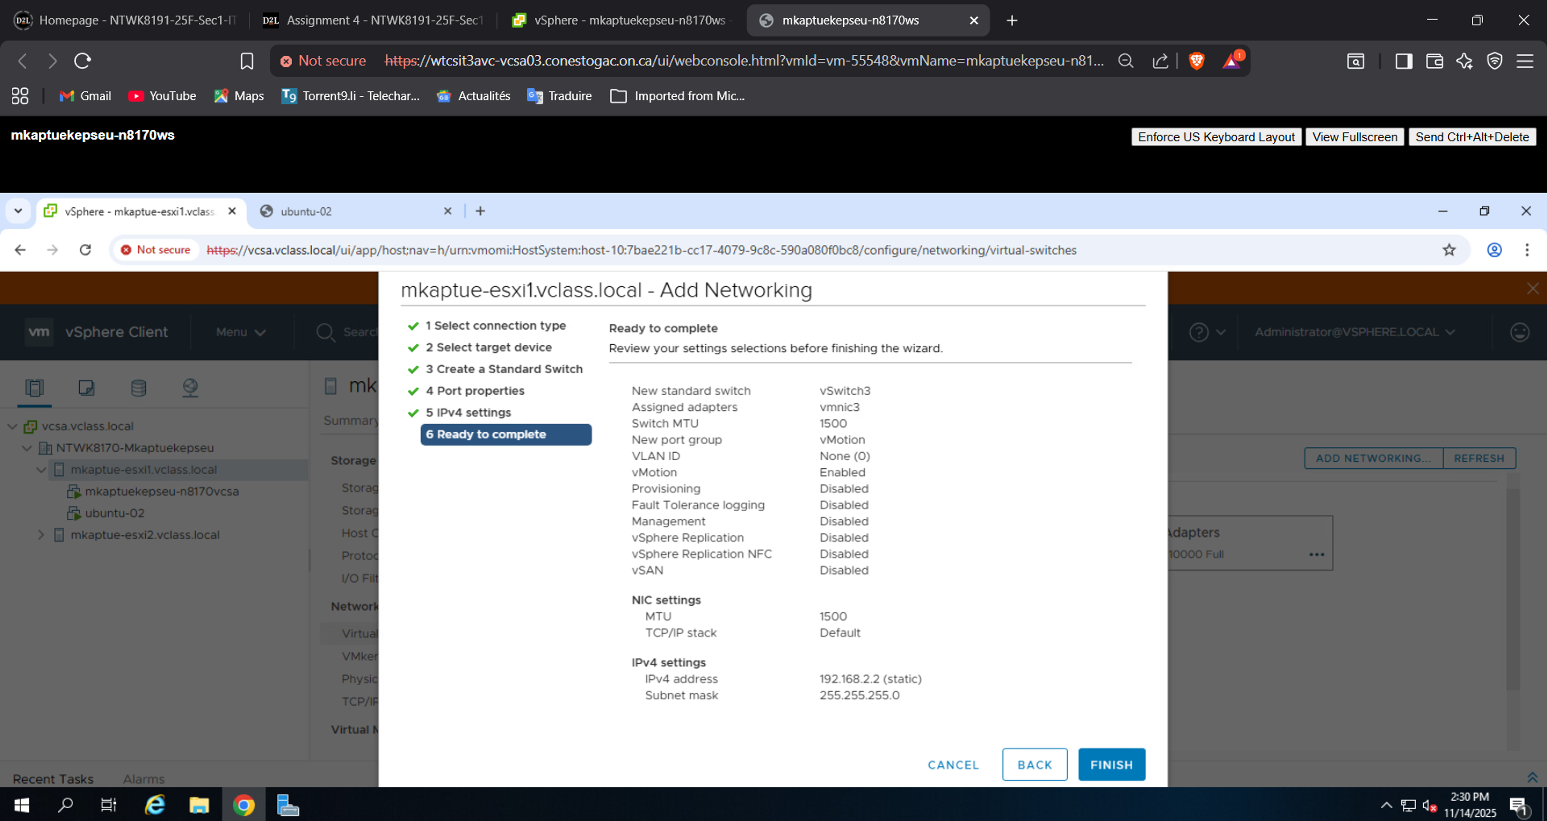Collapse the vcsa.vclass.local tree node

coord(13,427)
